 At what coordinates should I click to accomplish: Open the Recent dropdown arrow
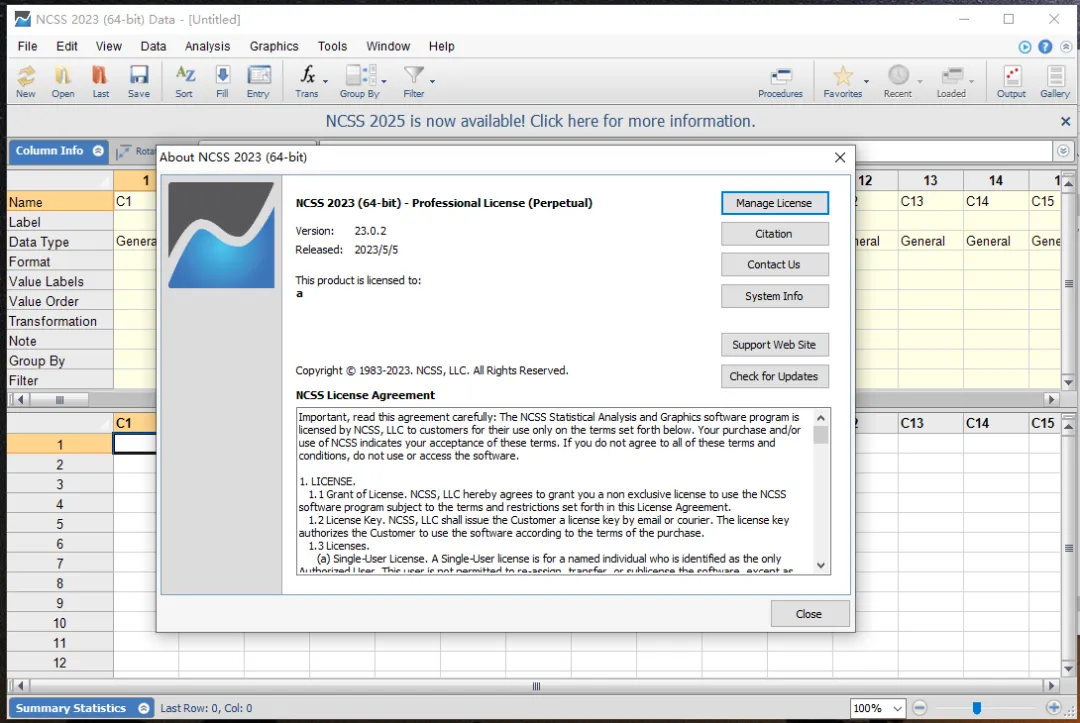coord(920,81)
